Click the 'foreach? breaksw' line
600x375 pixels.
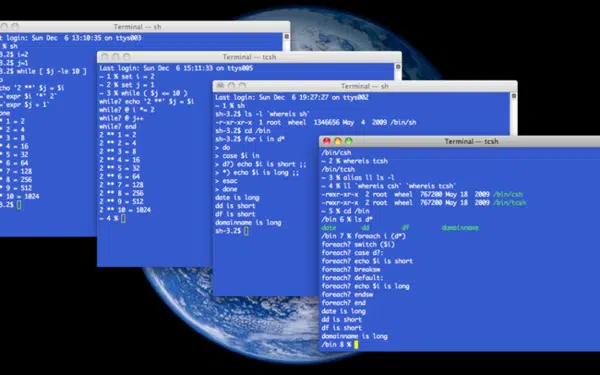point(351,269)
